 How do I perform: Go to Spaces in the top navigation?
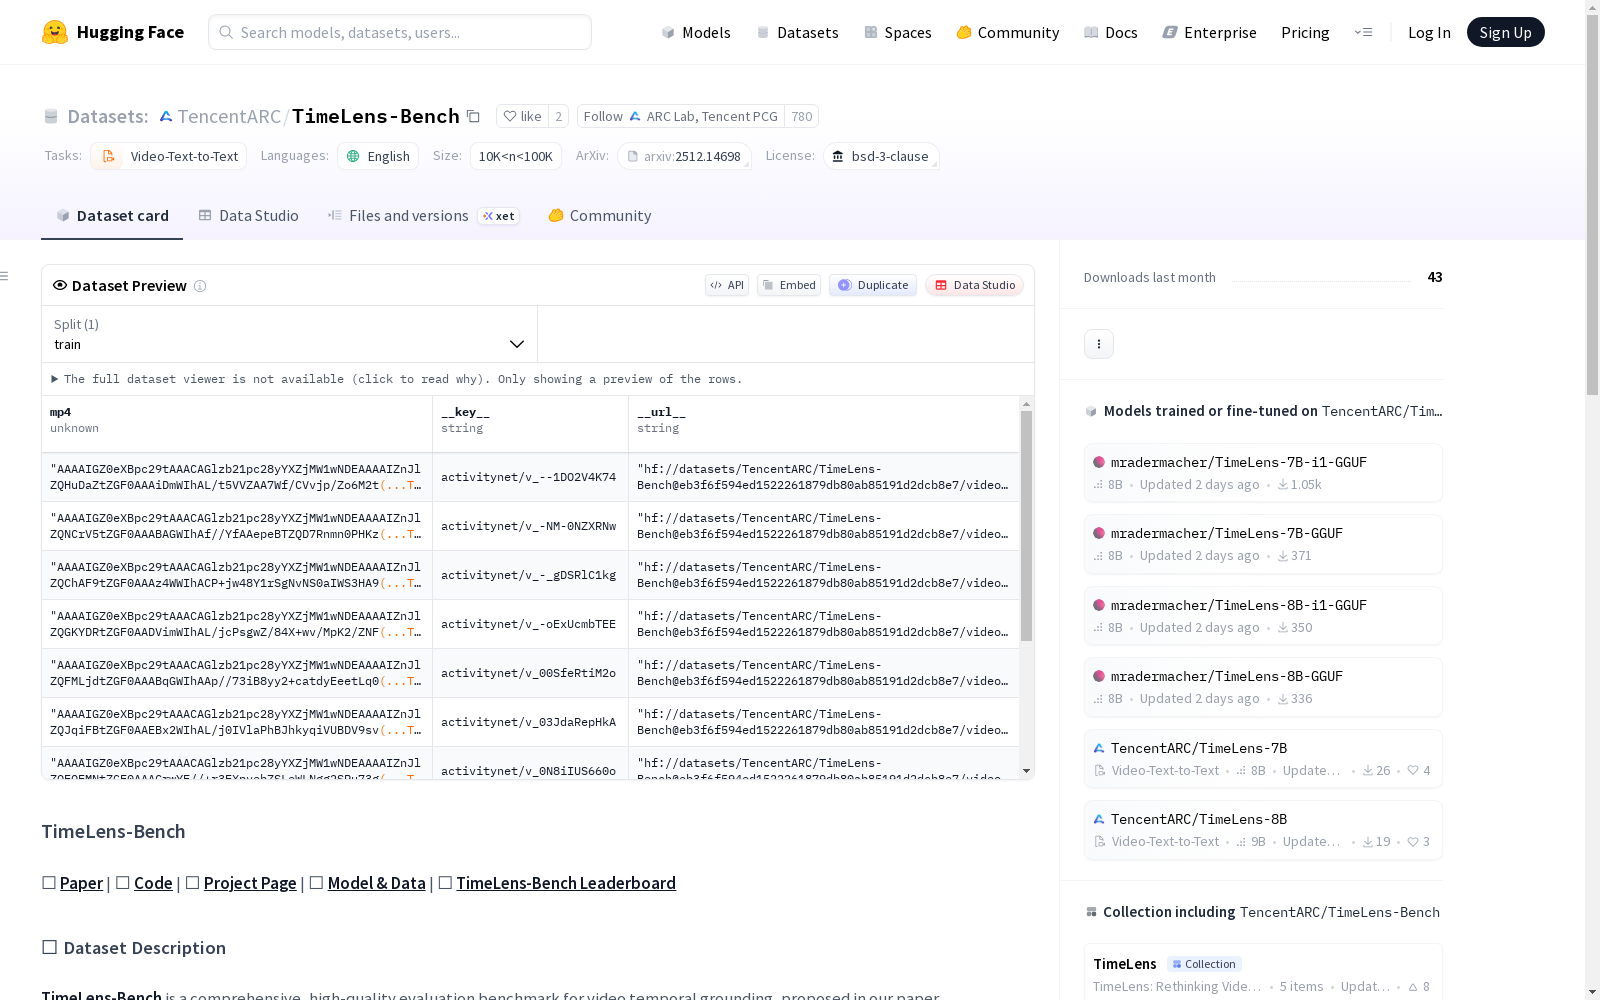click(x=898, y=32)
